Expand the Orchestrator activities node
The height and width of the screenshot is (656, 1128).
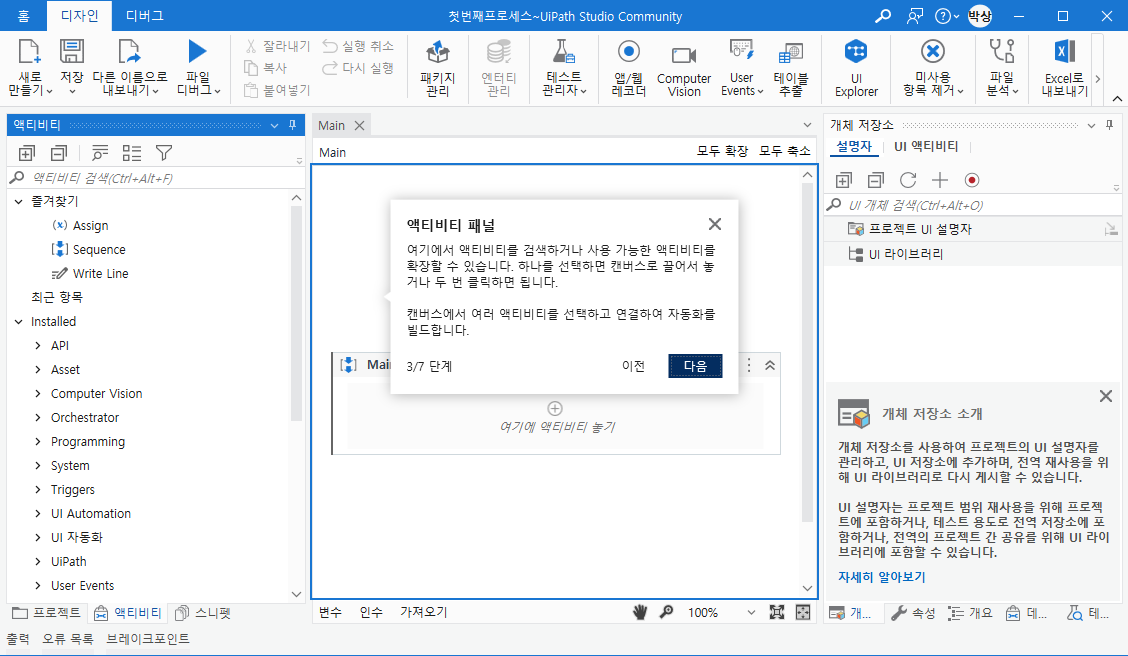(38, 417)
